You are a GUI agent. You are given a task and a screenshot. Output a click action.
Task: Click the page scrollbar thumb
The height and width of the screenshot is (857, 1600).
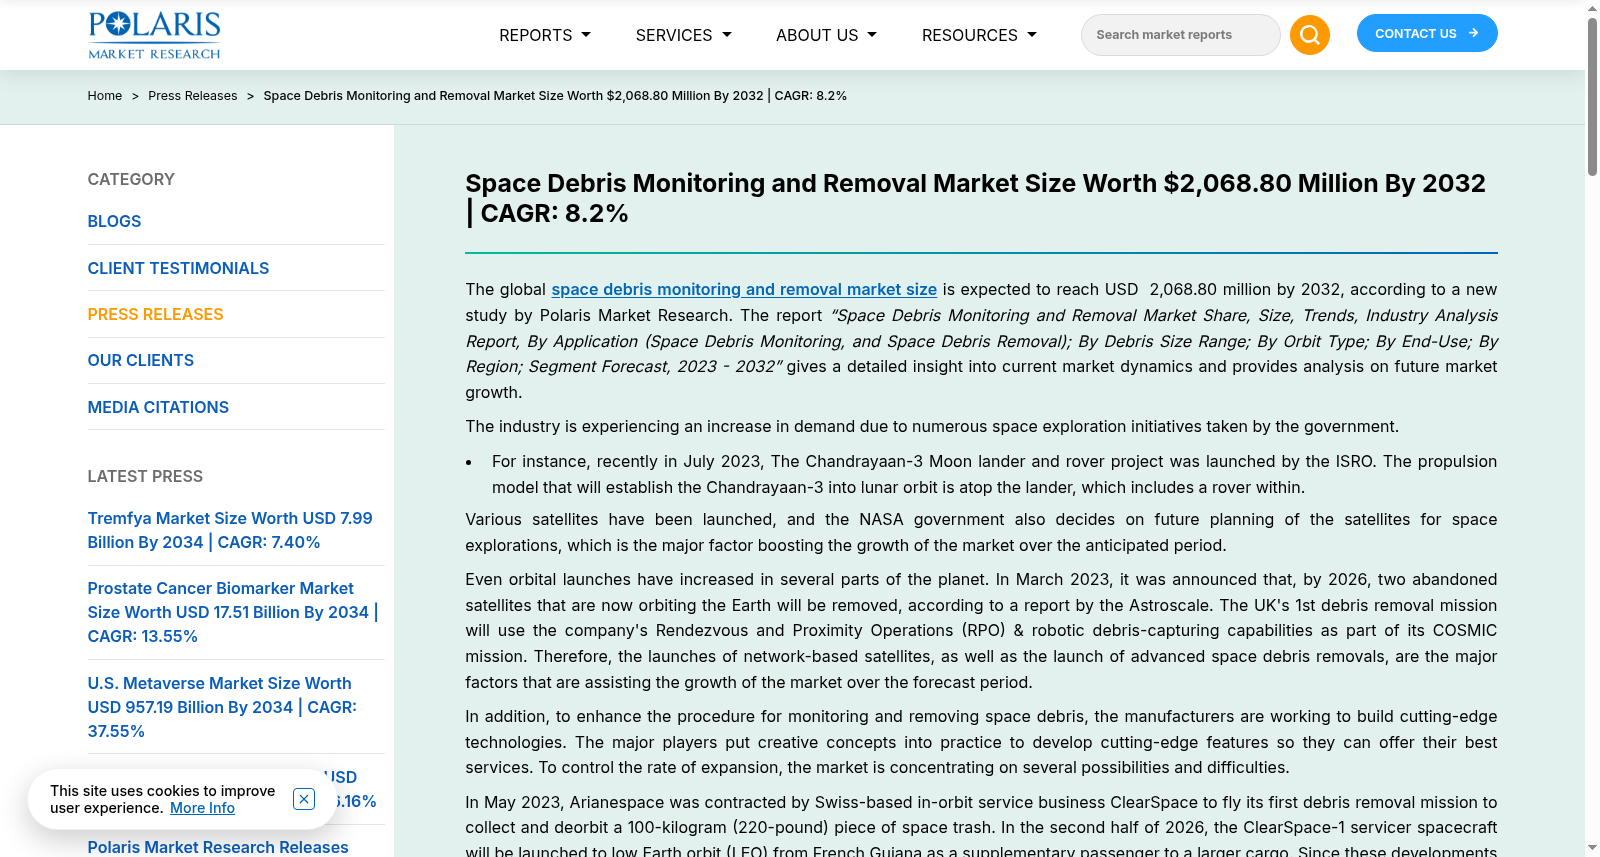point(1592,96)
